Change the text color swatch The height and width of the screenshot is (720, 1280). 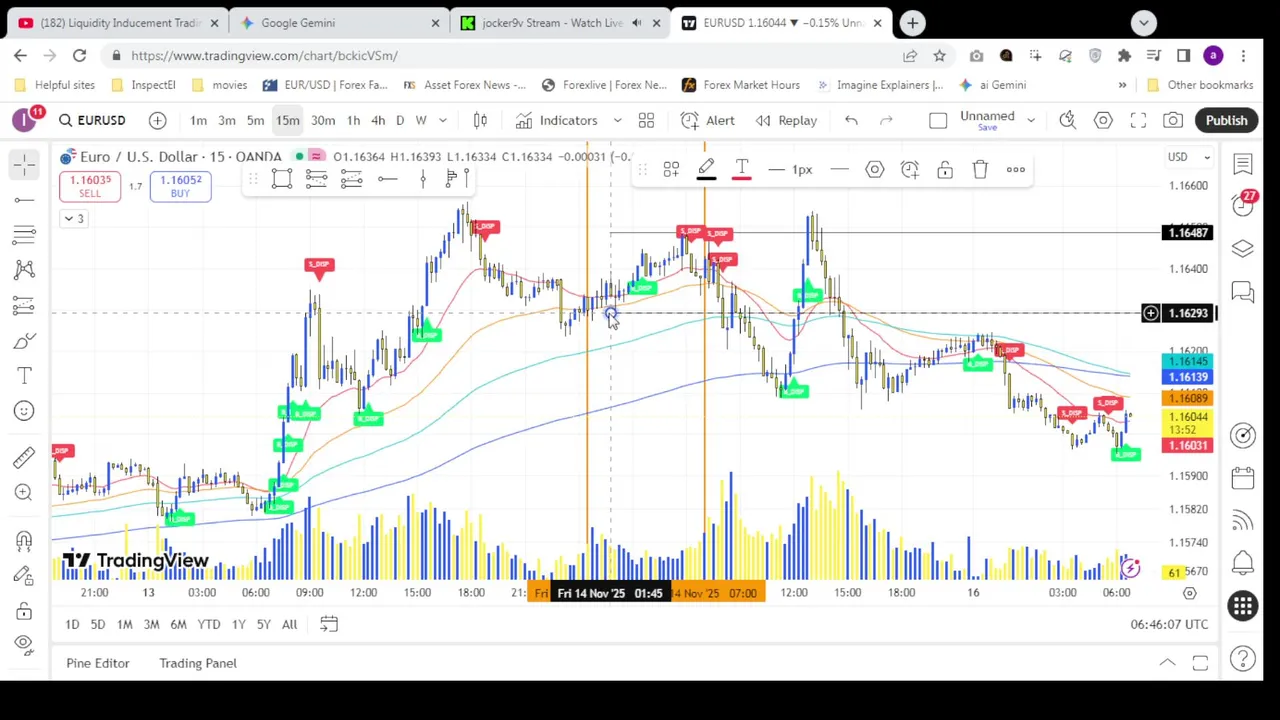tap(742, 169)
